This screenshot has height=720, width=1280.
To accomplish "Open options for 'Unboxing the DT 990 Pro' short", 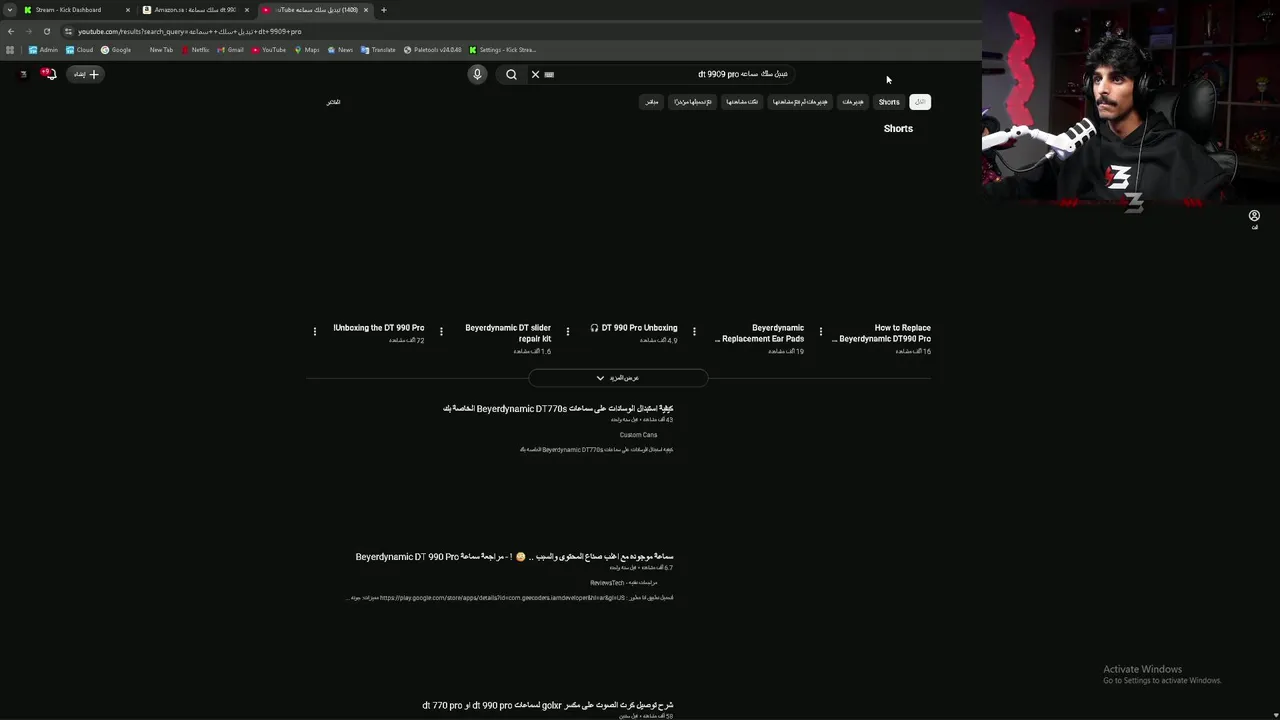I will point(315,332).
